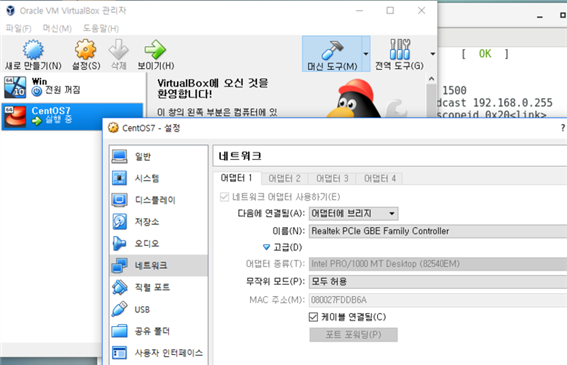Open Settings (설정) gear toolbar icon
Screen dimensions: 567x365
85,49
